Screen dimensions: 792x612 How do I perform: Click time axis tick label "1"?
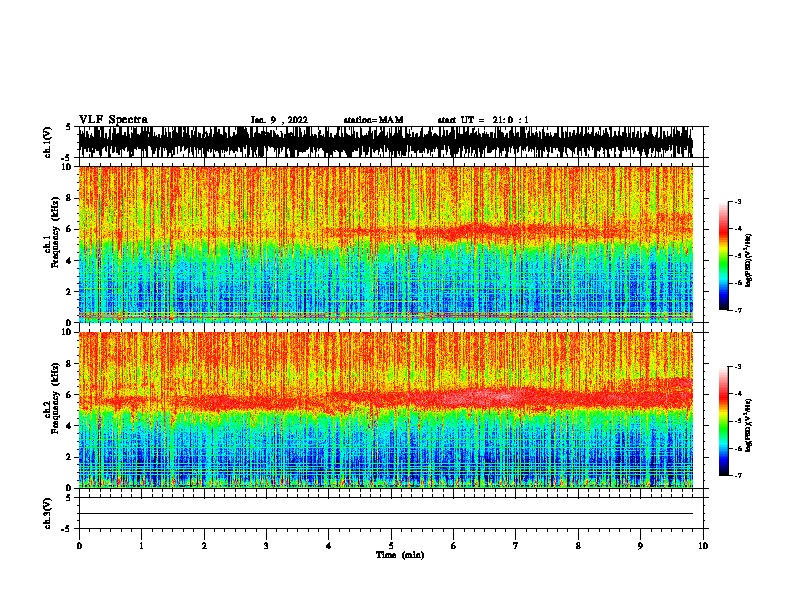tap(141, 546)
